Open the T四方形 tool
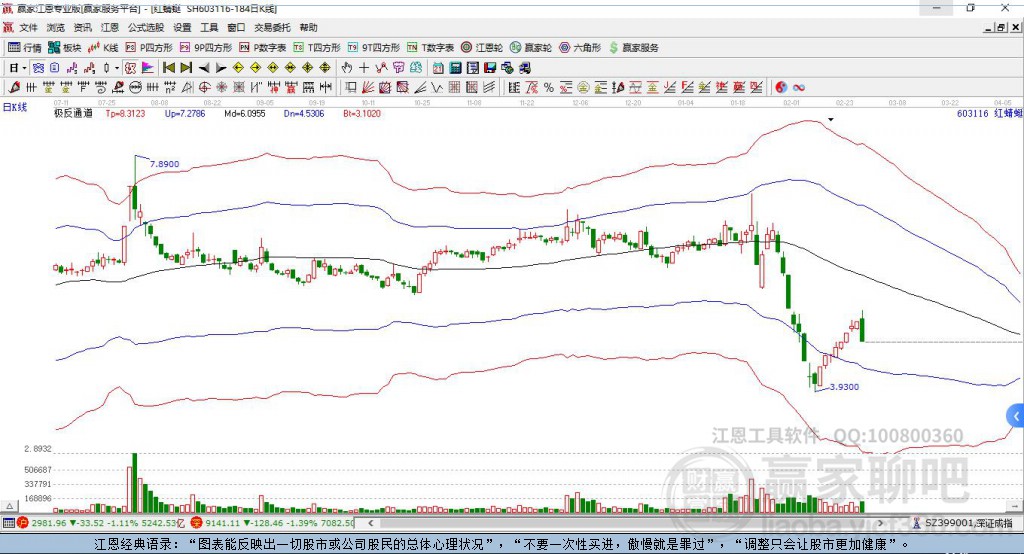The width and height of the screenshot is (1024, 554). click(317, 48)
